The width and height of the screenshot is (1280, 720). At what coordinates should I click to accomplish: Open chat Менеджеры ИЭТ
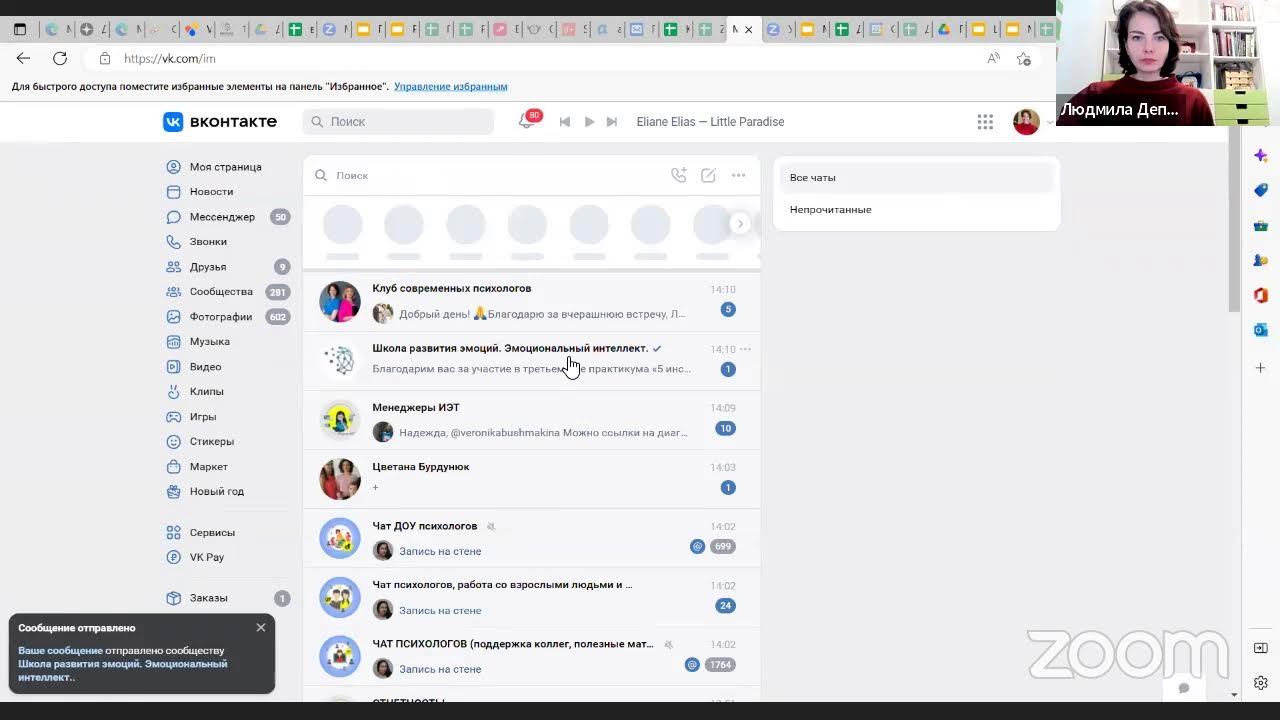(x=531, y=419)
